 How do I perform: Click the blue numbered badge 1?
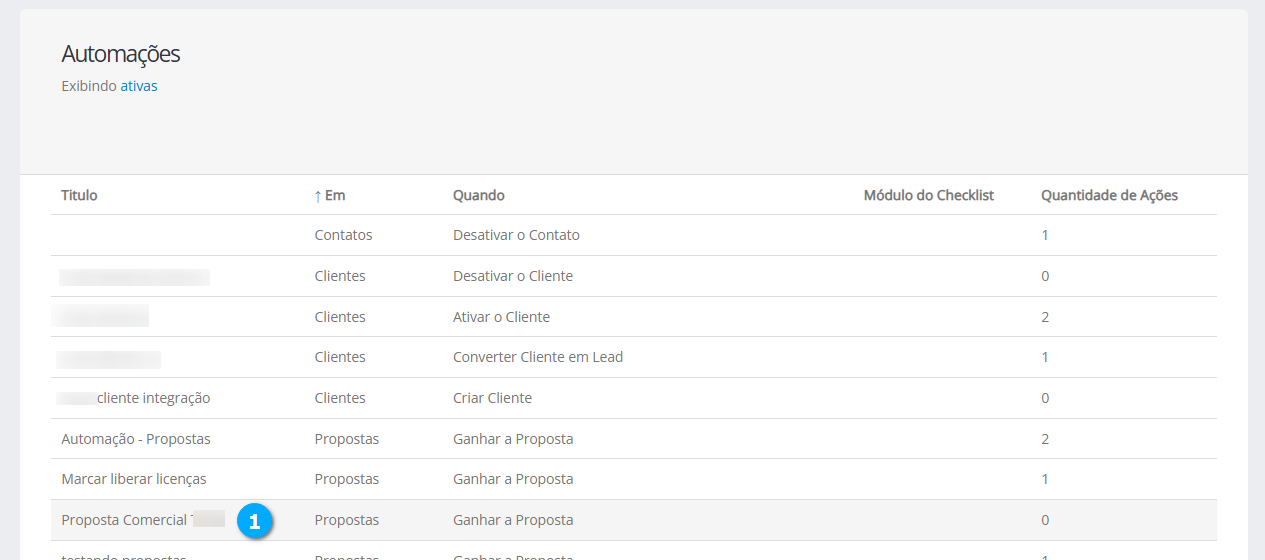pos(254,521)
